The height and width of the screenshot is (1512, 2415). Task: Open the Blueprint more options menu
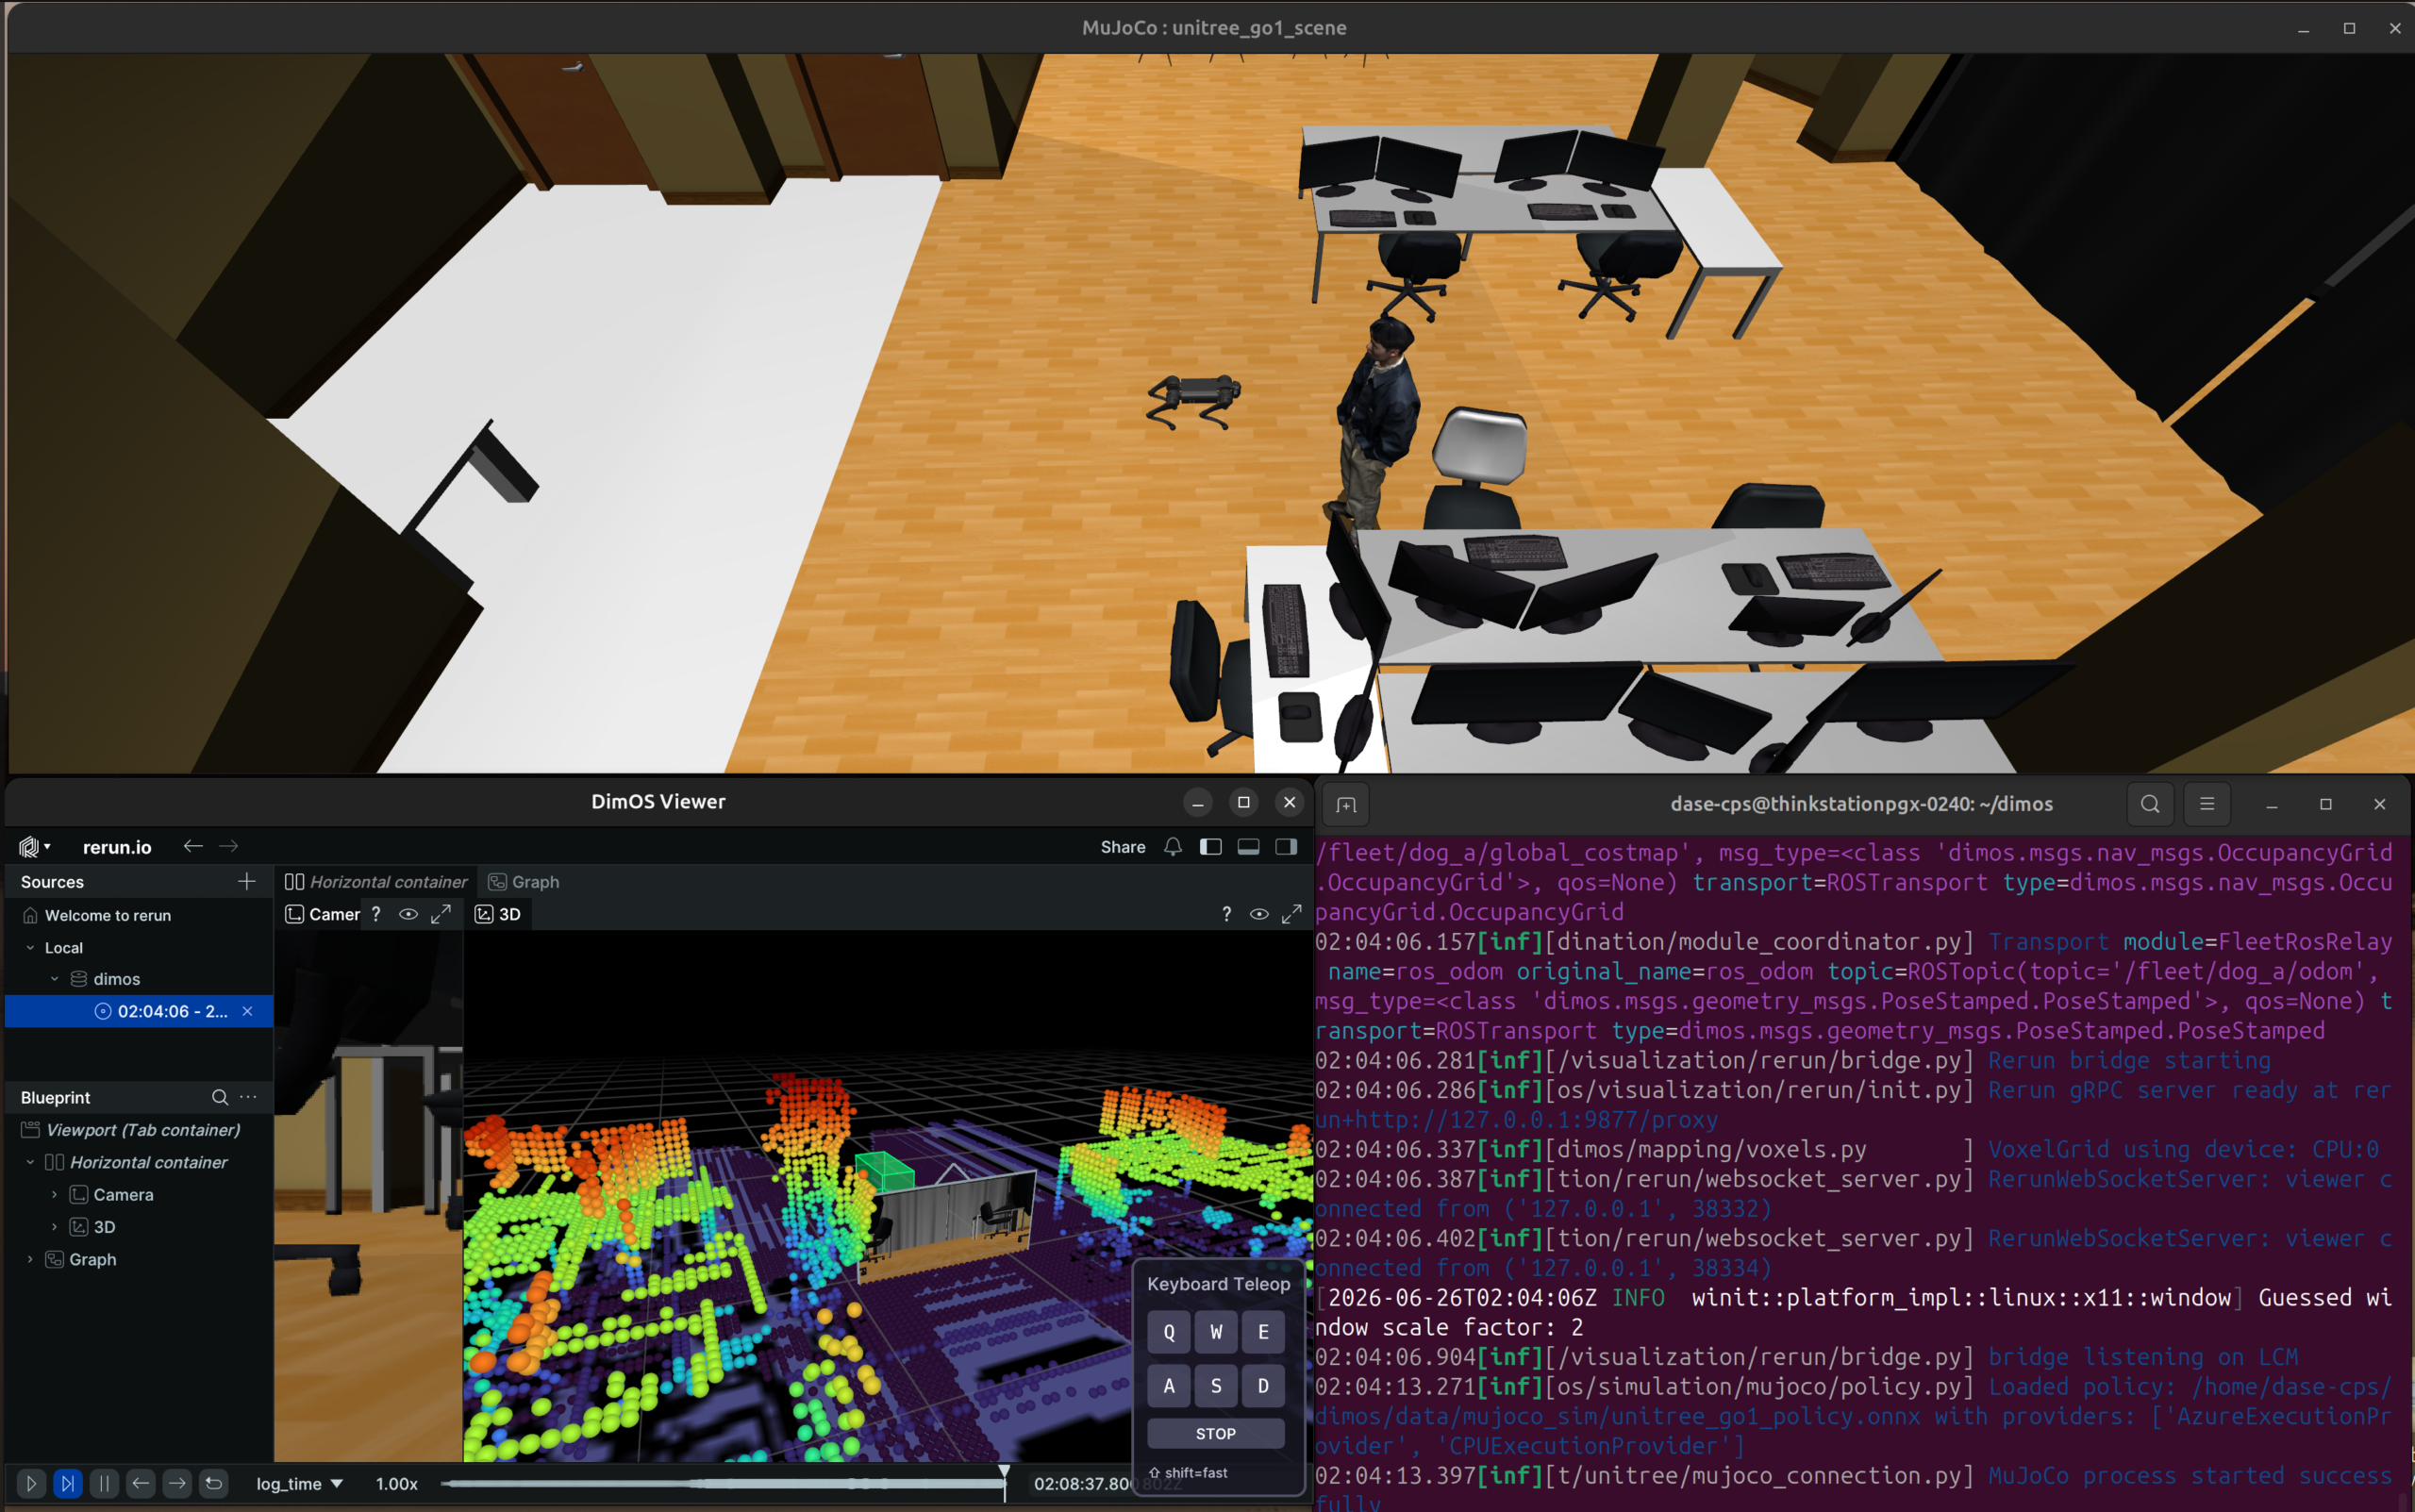coord(248,1097)
